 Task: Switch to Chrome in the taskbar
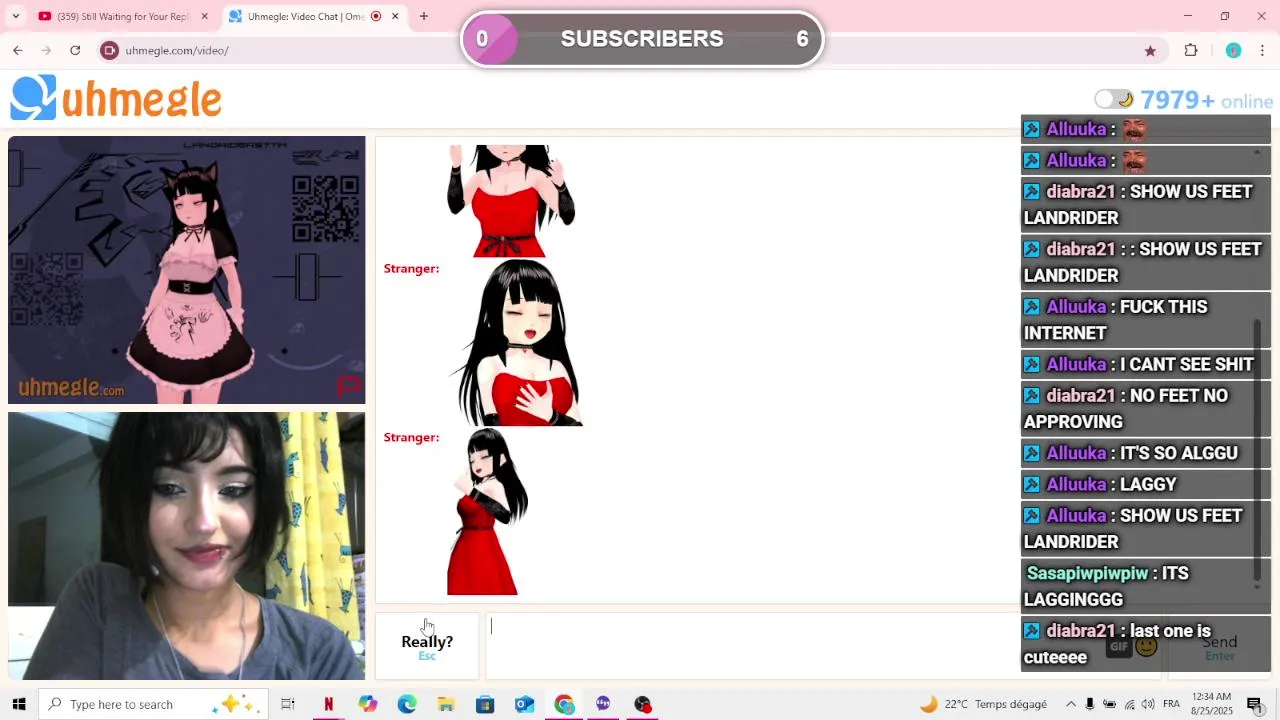point(564,704)
